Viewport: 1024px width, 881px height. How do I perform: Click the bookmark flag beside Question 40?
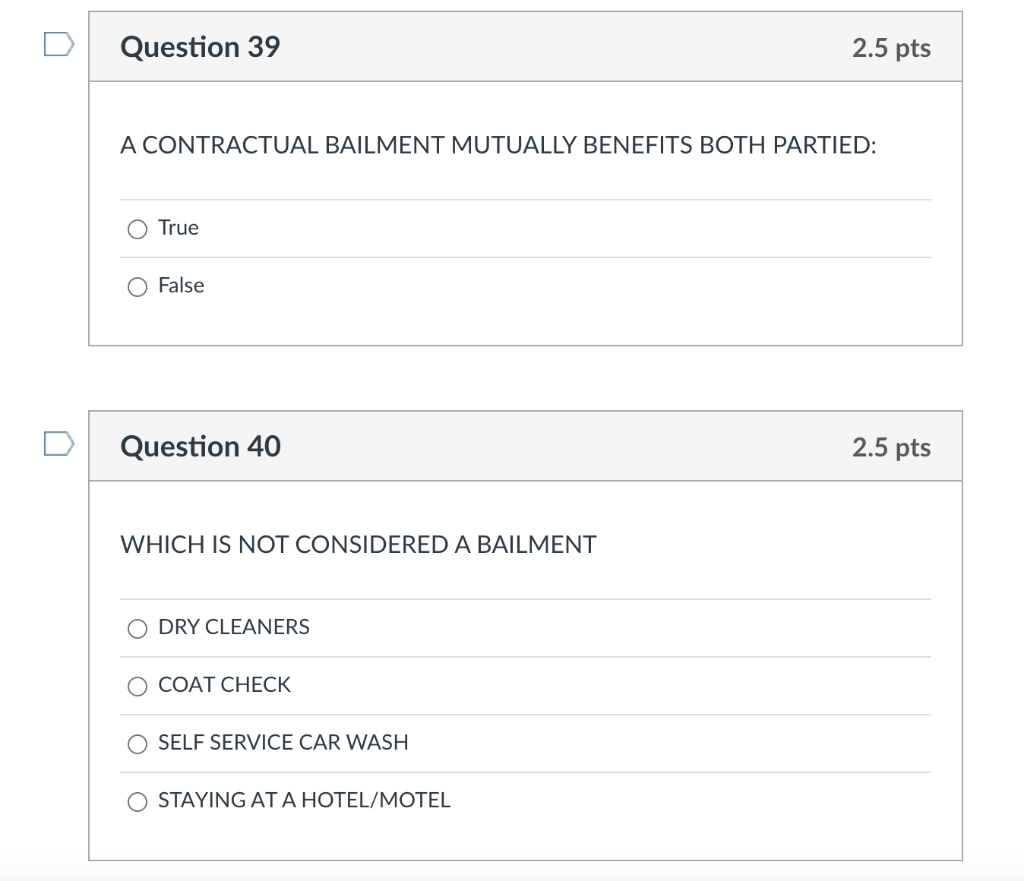[x=58, y=442]
